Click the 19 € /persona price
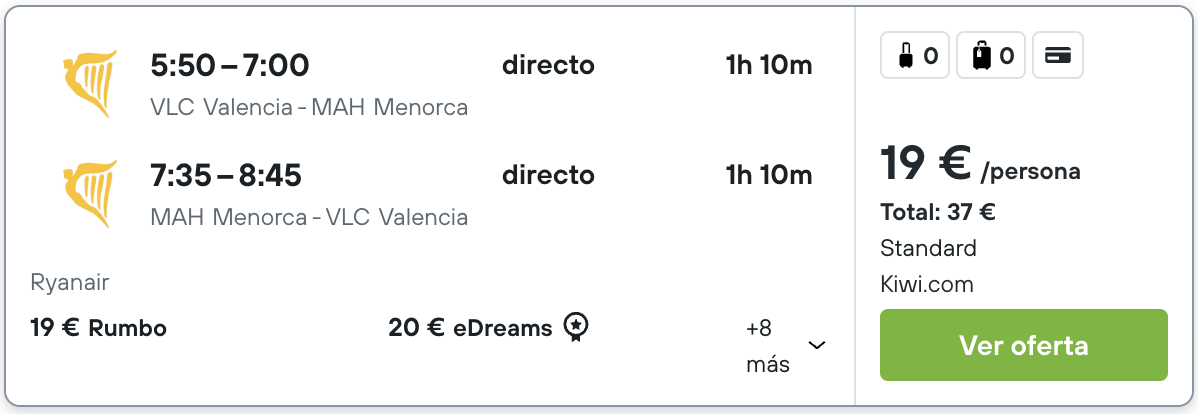Screen dimensions: 1198x414 (980, 163)
